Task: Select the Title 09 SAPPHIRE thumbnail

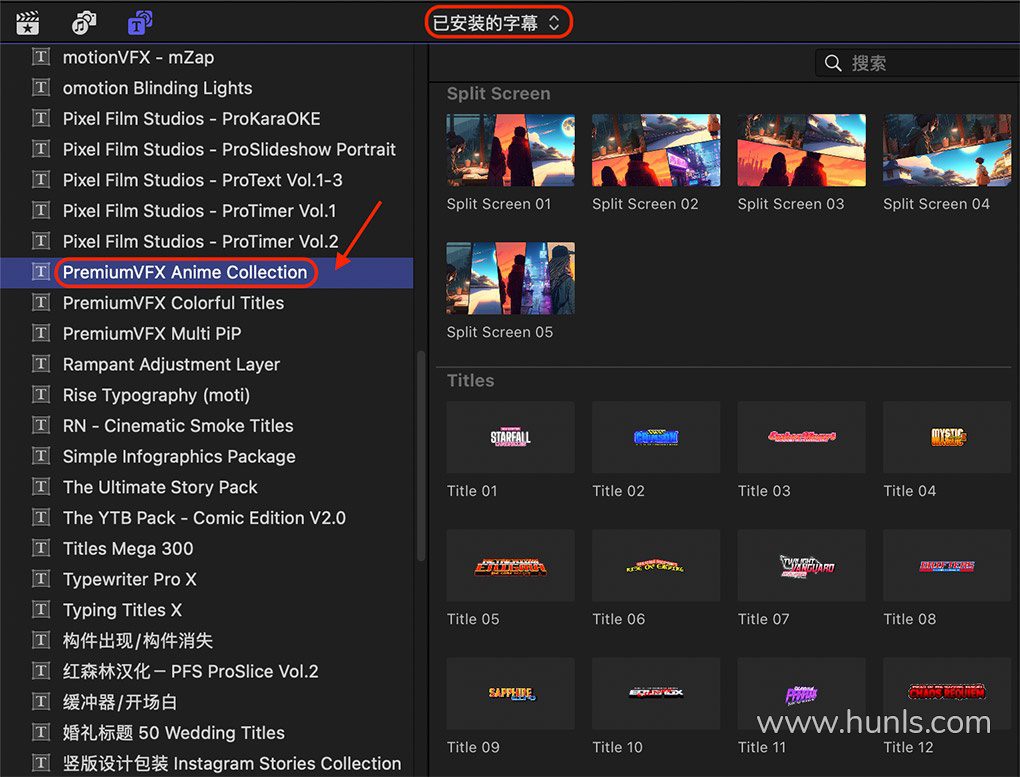Action: [511, 694]
